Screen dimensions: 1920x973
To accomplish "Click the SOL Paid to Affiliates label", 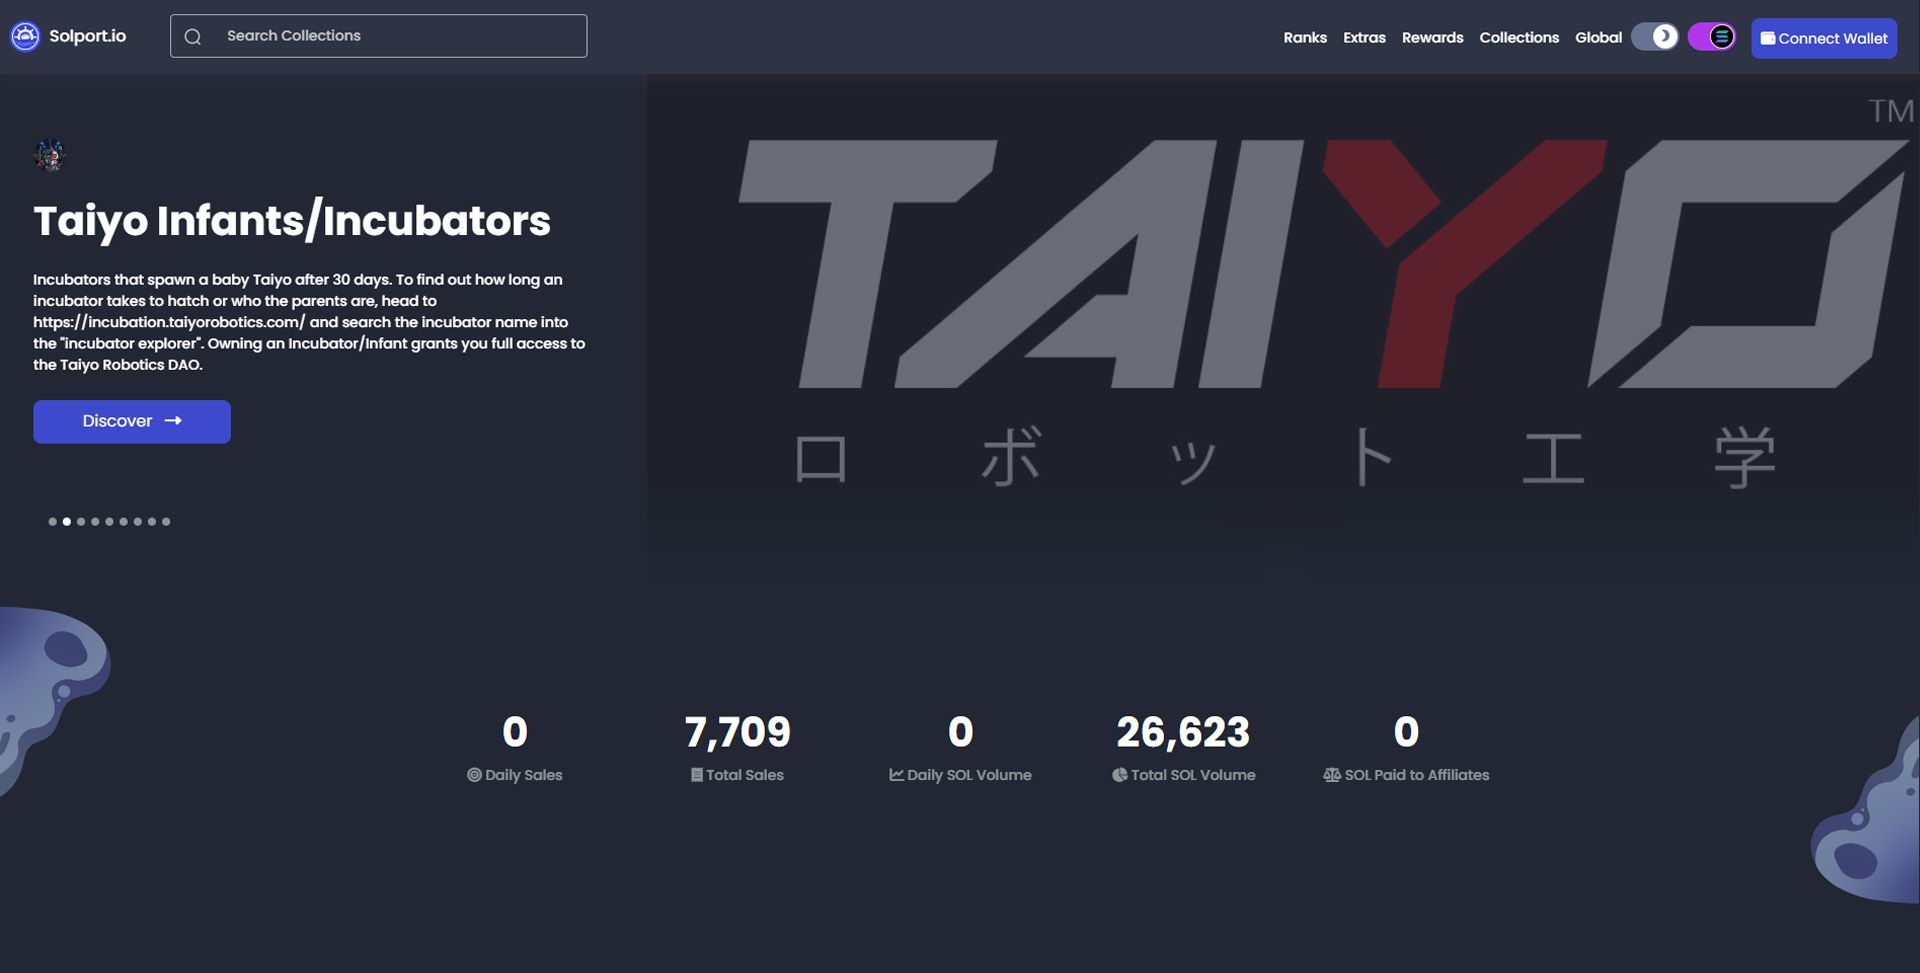I will click(1417, 775).
